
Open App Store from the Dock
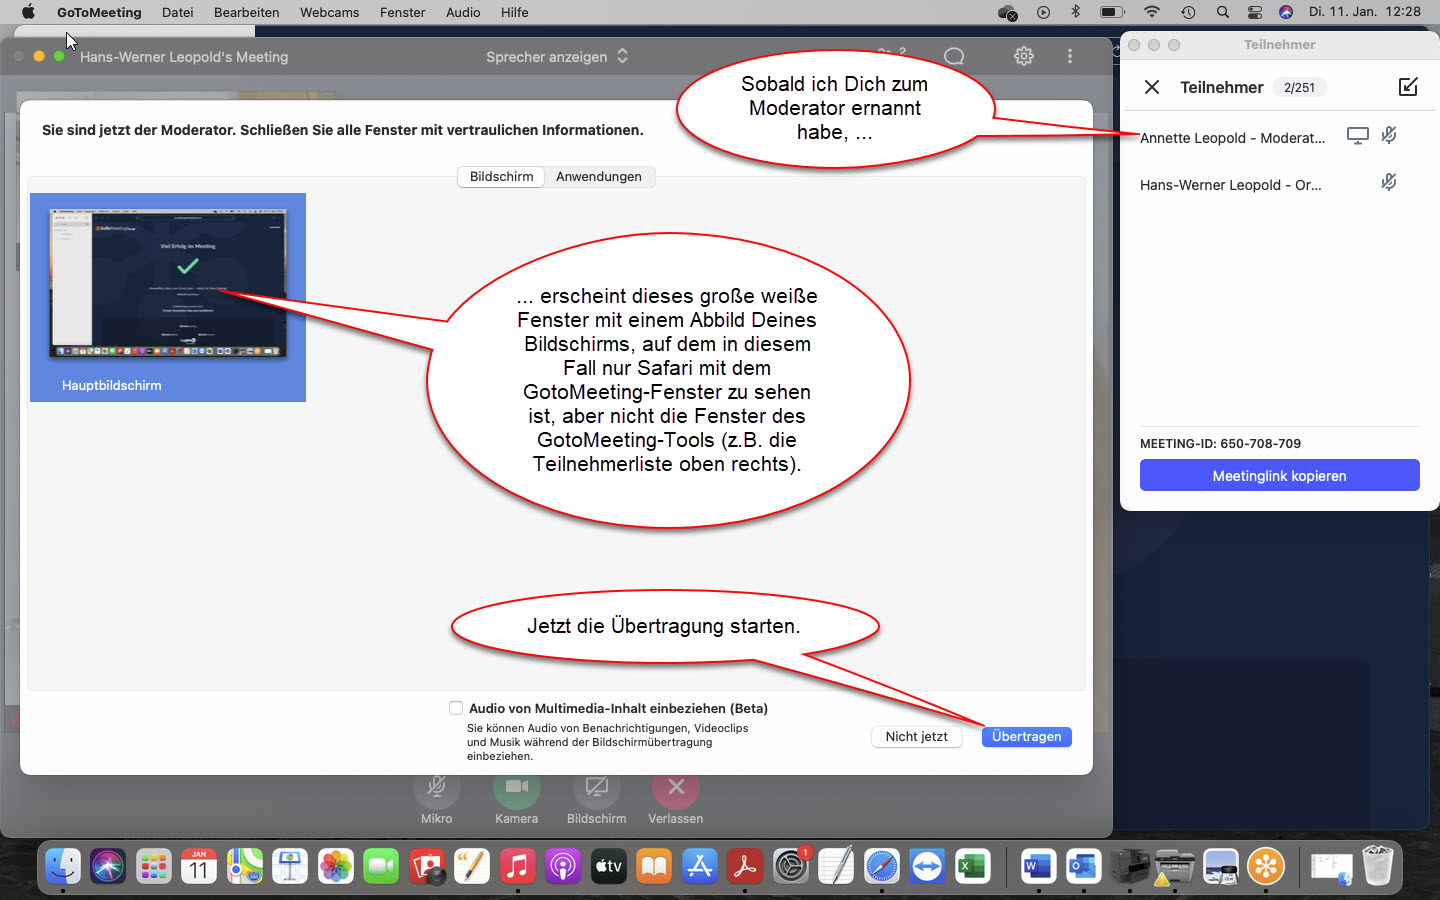699,866
